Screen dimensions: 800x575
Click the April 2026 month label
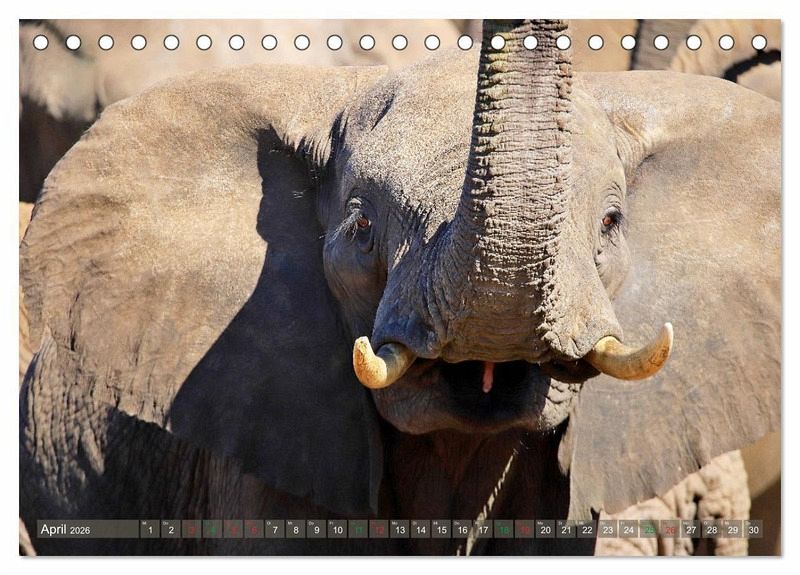click(x=66, y=529)
